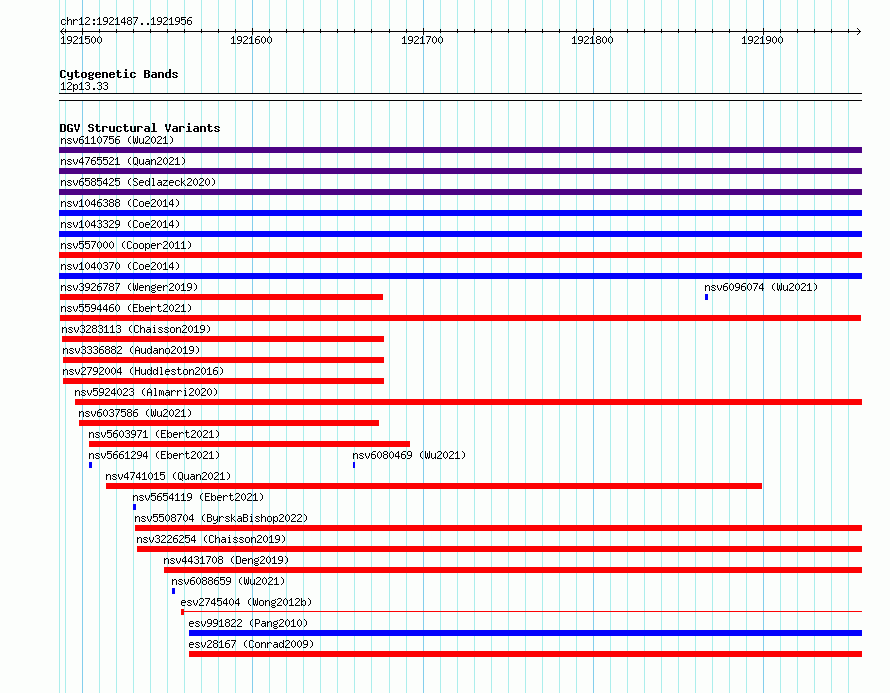Click the nsv1046388 (Coe2014) label
The image size is (890, 693).
click(120, 203)
